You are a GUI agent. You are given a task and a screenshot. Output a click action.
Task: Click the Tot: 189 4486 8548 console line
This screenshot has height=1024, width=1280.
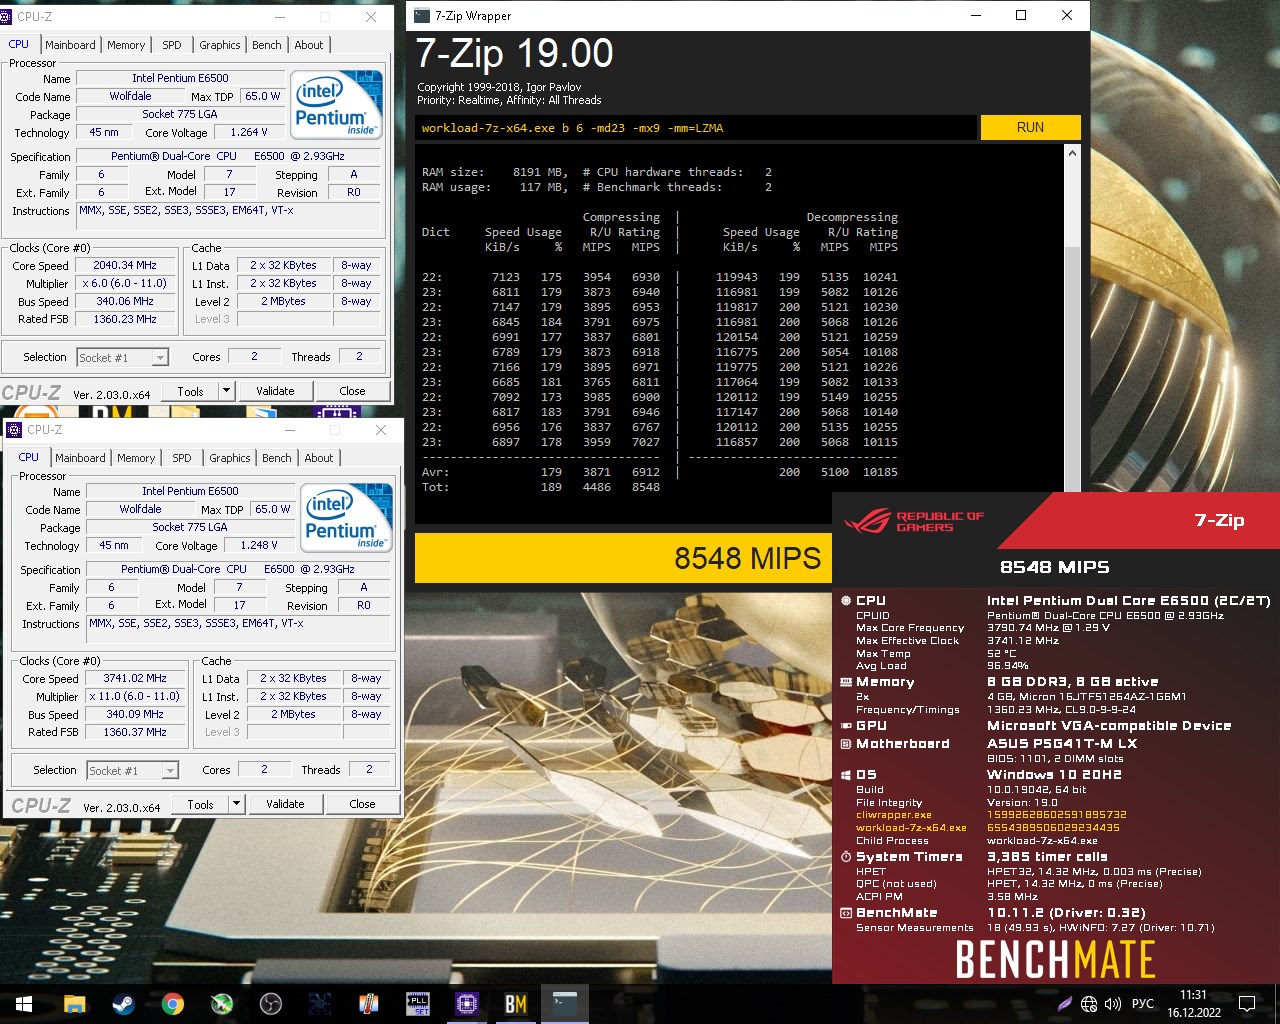click(x=541, y=487)
